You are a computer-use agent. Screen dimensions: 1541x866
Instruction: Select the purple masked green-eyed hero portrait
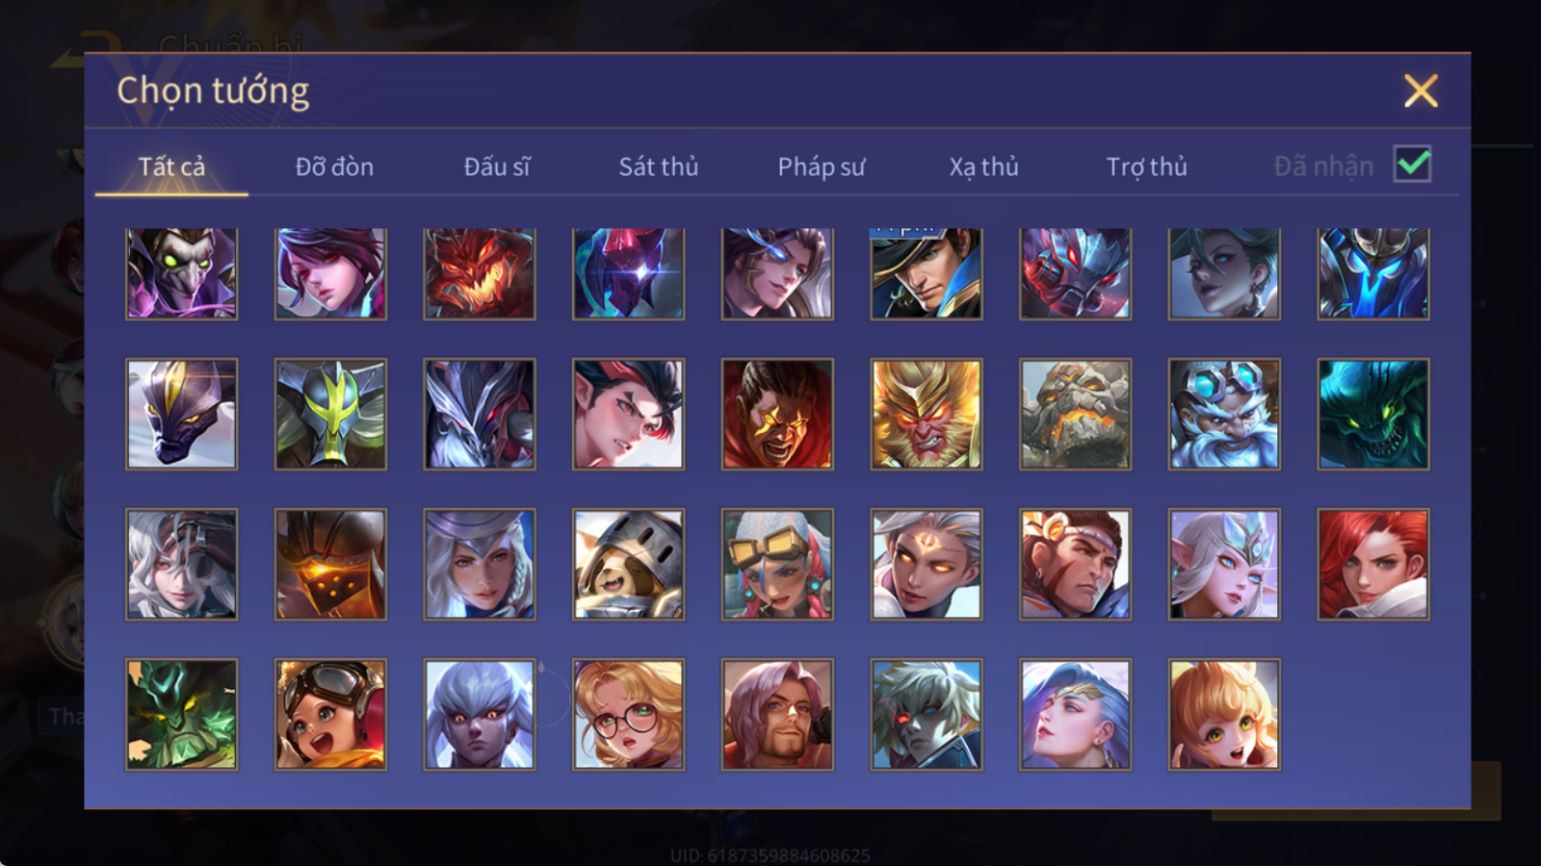tap(181, 273)
